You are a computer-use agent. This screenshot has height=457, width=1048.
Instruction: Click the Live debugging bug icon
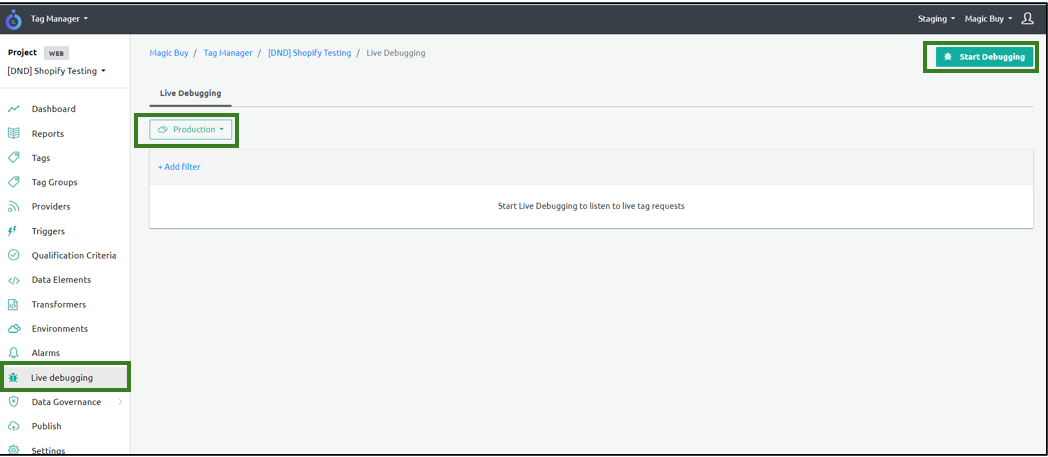(13, 377)
